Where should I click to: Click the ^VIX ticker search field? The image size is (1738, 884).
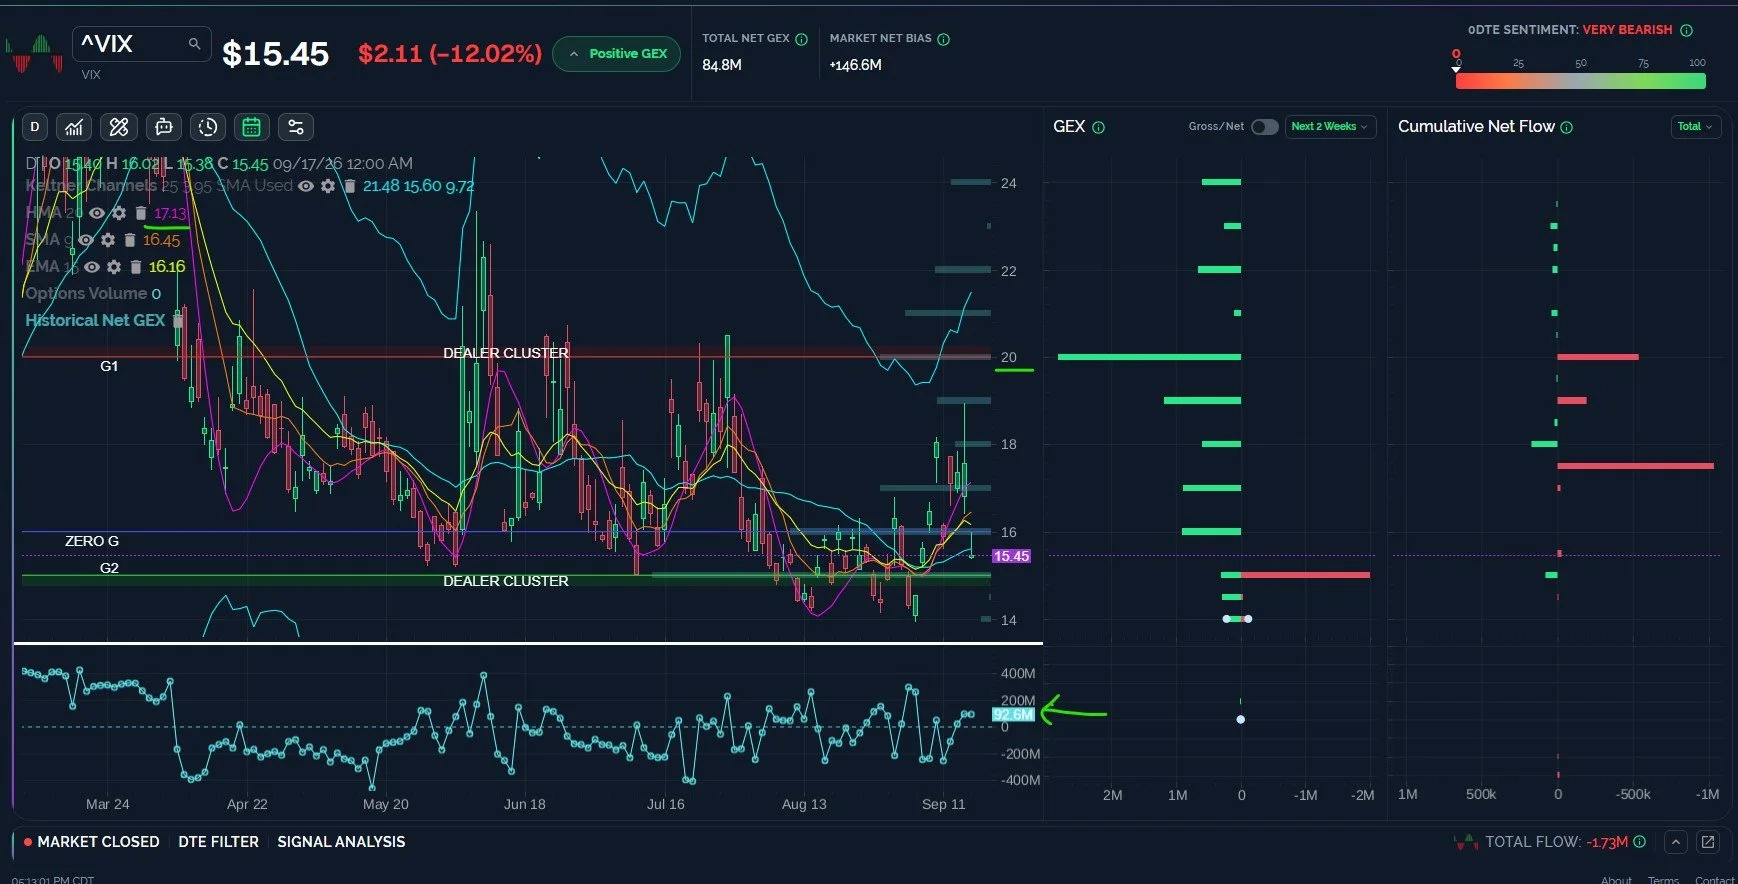(141, 44)
